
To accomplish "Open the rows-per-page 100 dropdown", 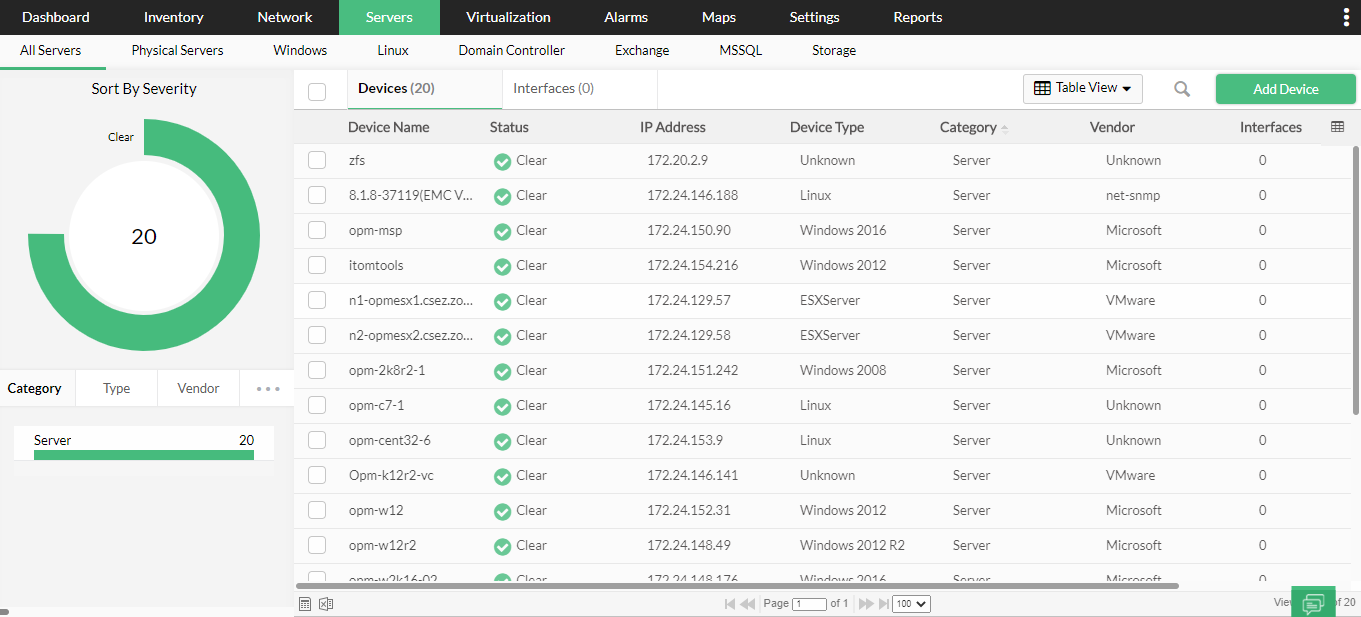I will [911, 604].
